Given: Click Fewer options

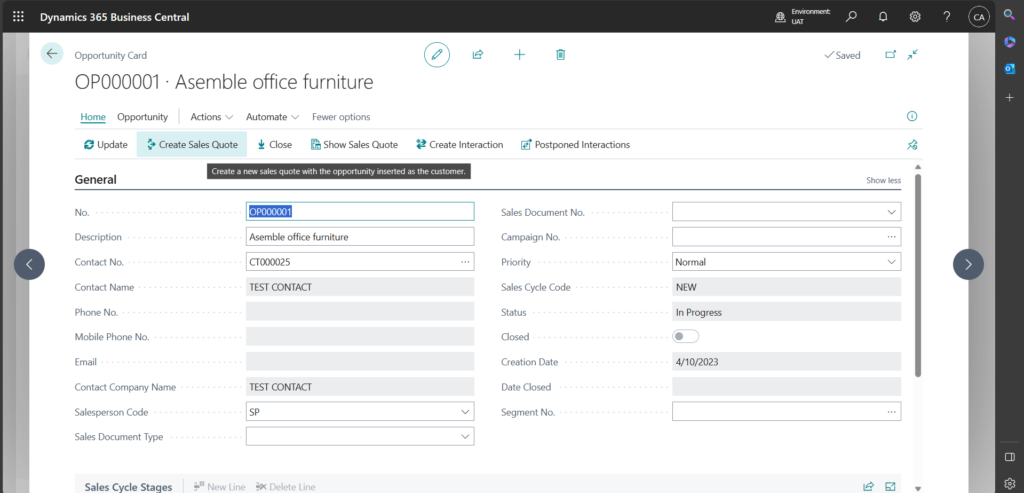Looking at the screenshot, I should (x=341, y=117).
